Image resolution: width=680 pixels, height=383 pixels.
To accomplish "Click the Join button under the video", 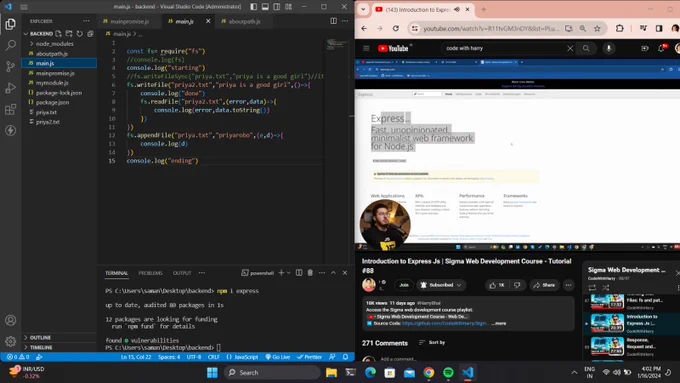I will coord(404,285).
